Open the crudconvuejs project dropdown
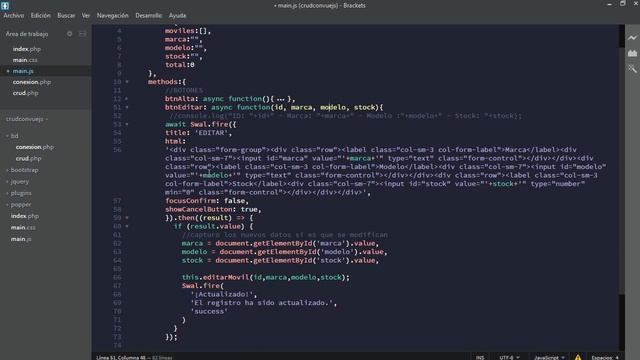The image size is (640, 360). pos(27,119)
